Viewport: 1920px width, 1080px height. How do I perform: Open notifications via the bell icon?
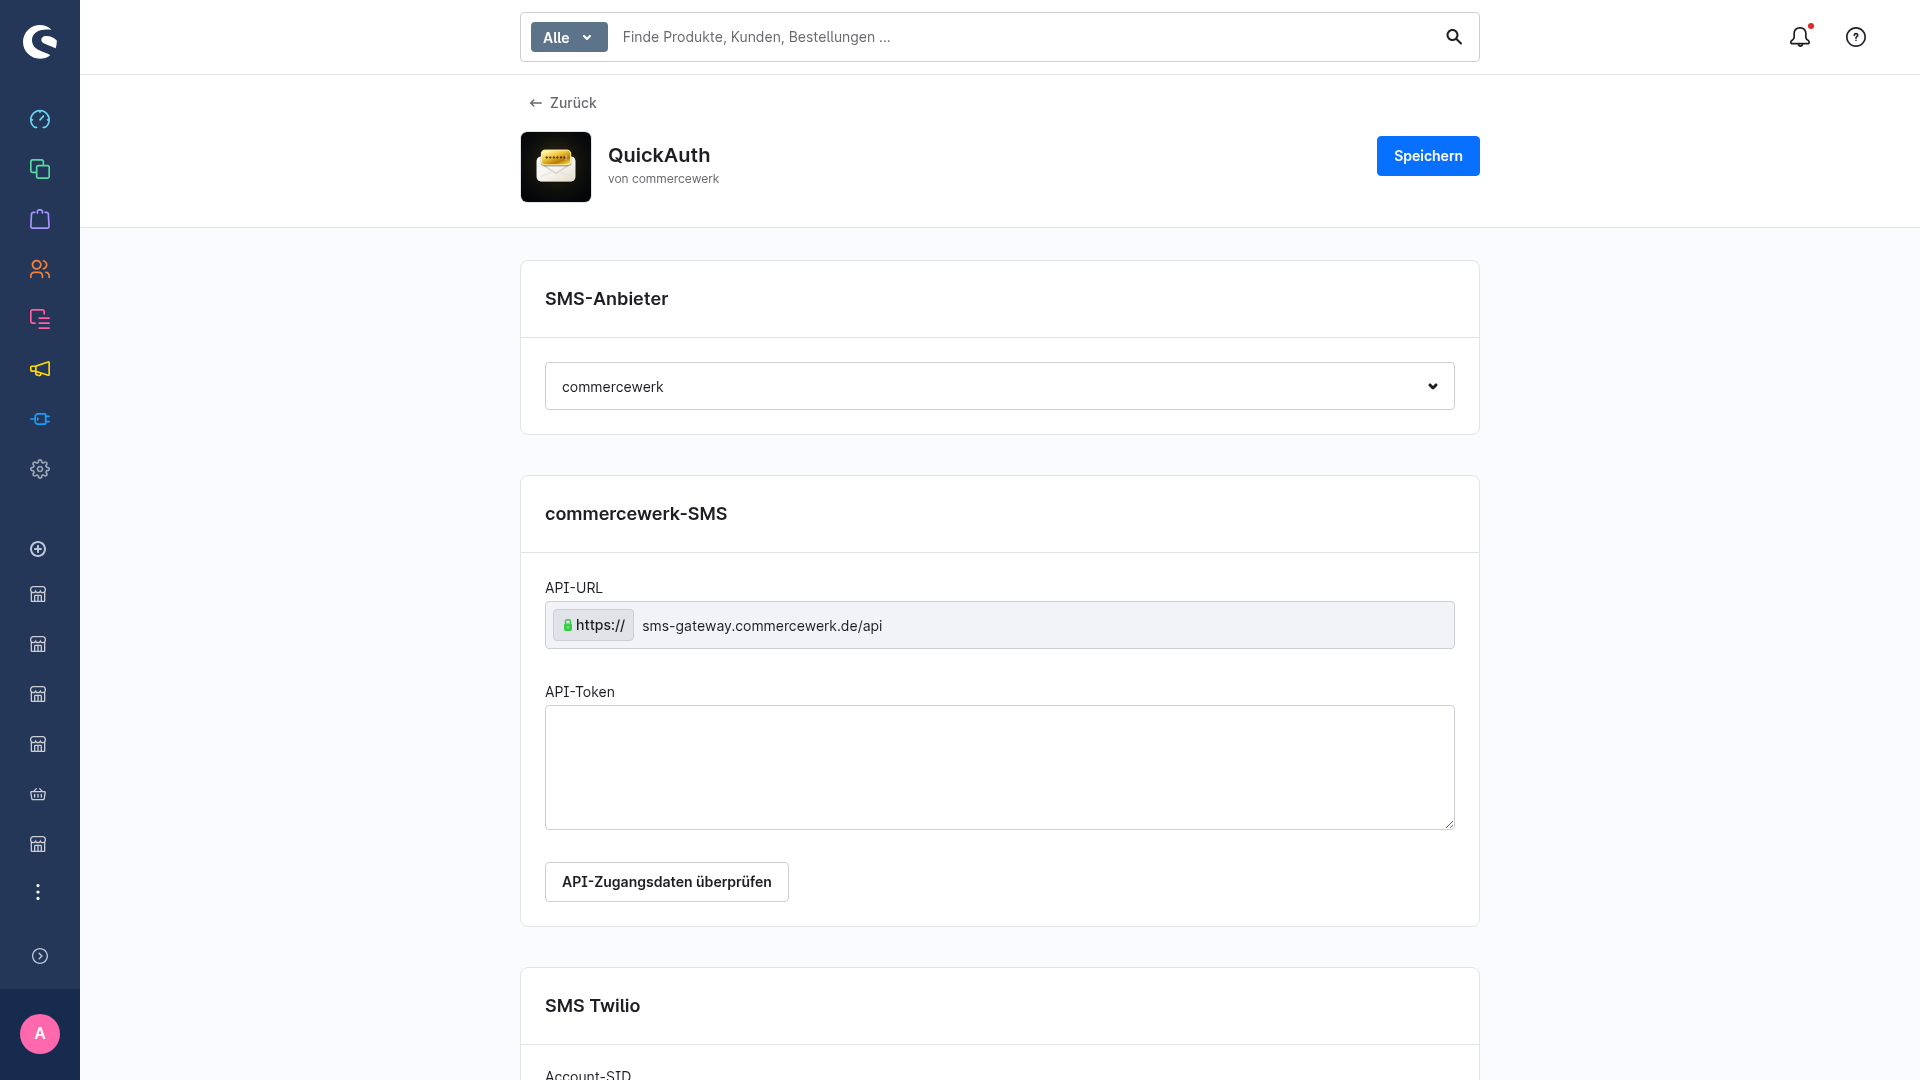[1800, 37]
